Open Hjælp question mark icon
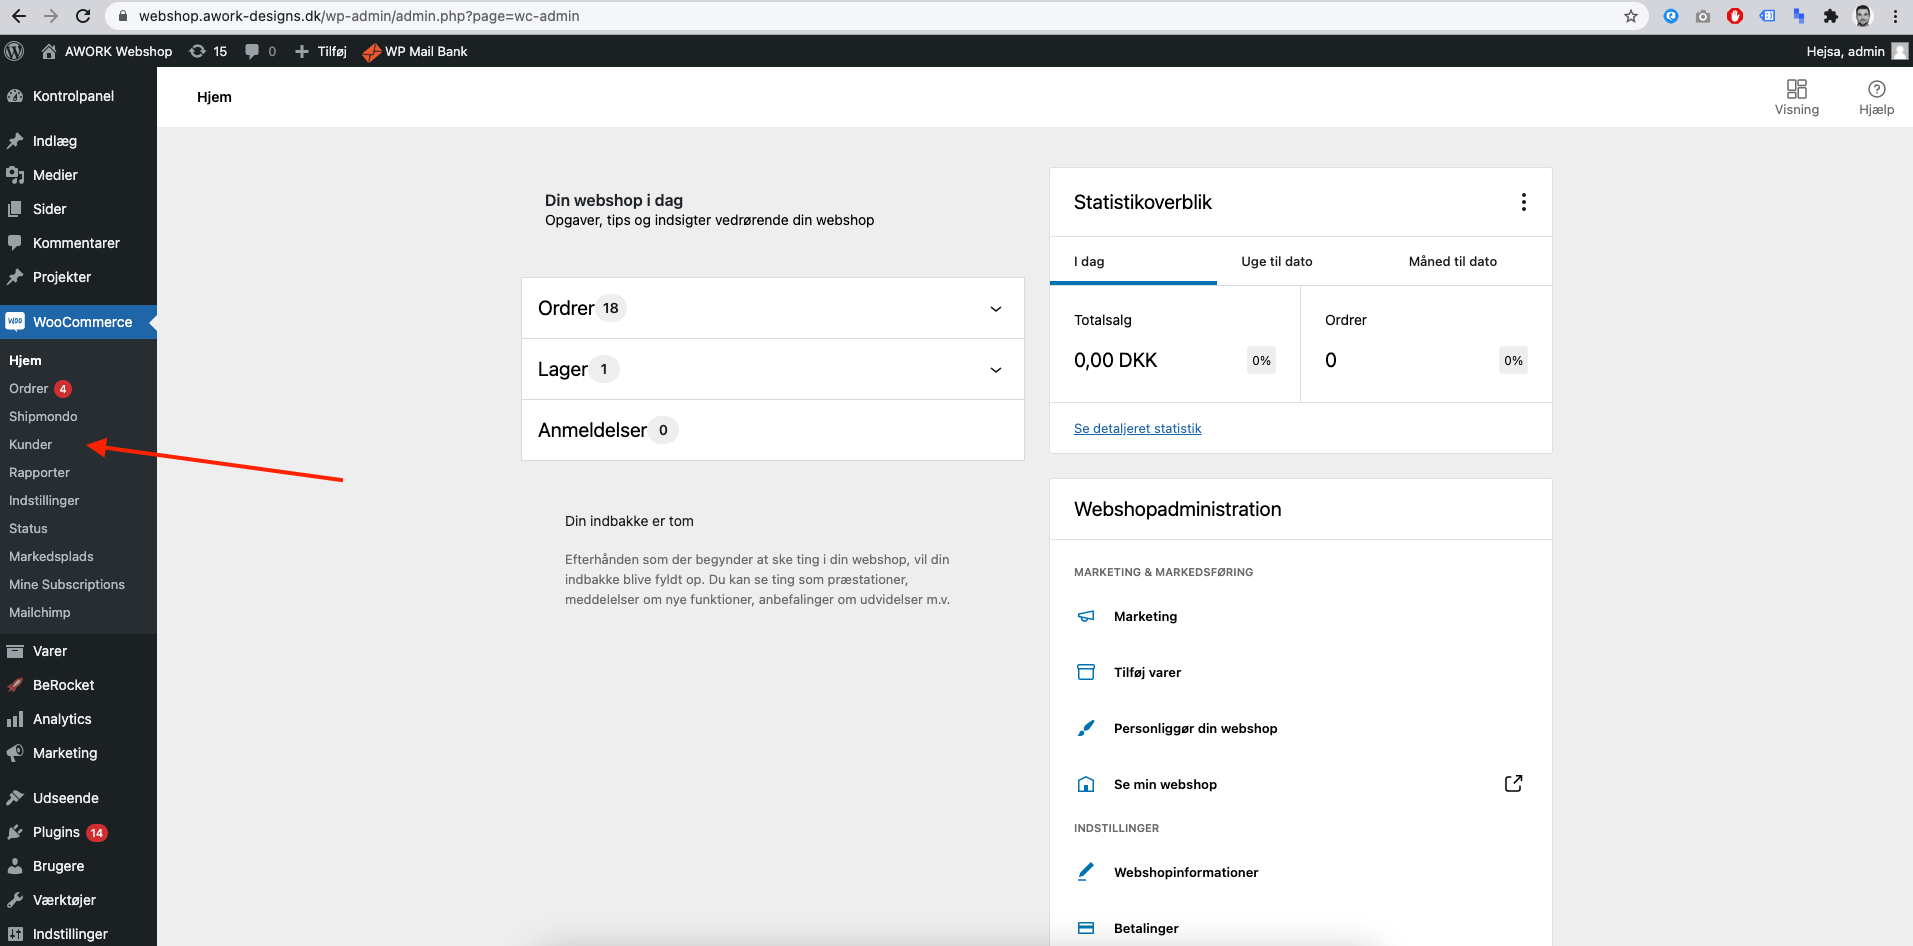 point(1877,89)
